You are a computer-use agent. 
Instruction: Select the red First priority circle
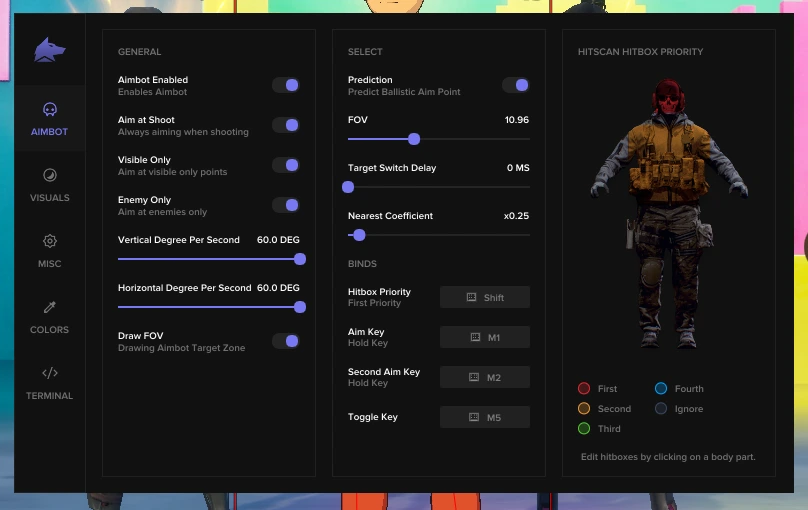[584, 388]
